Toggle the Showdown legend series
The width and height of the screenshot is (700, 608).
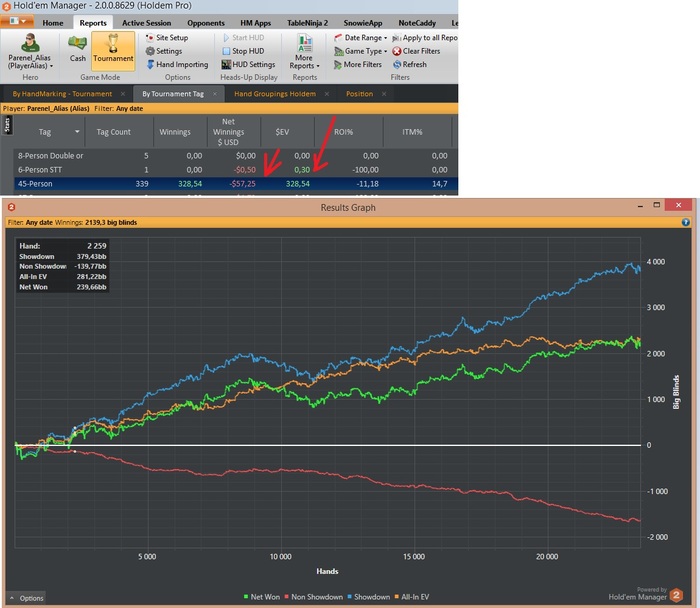click(x=368, y=597)
